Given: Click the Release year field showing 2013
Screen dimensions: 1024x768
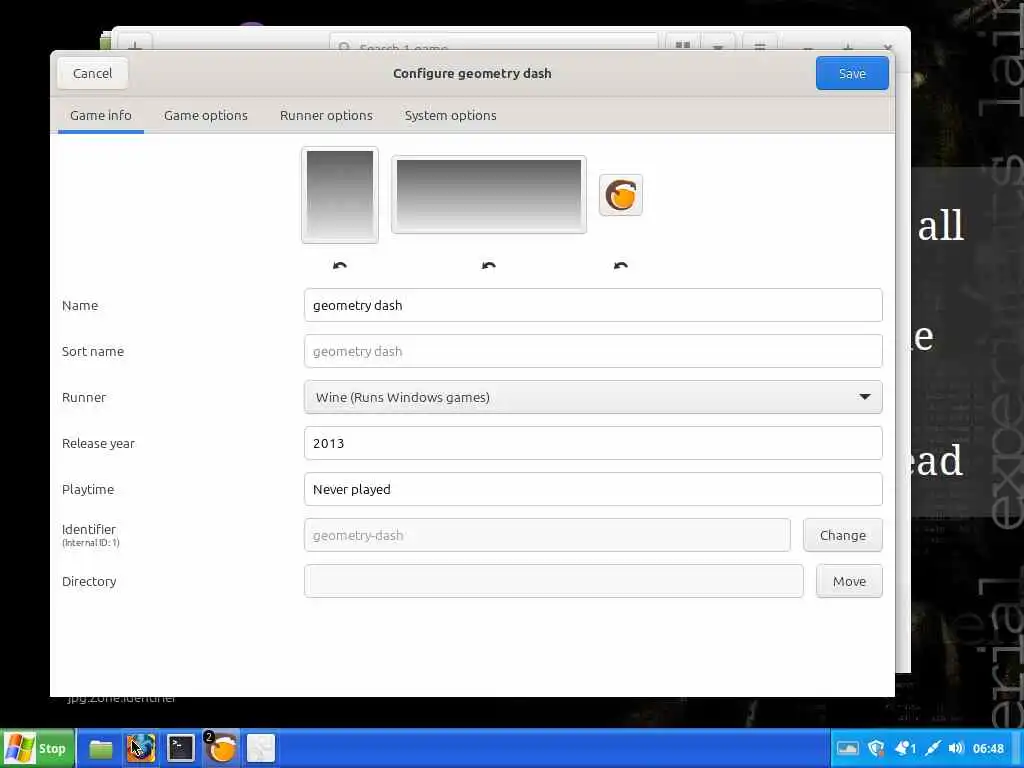Looking at the screenshot, I should pos(593,443).
